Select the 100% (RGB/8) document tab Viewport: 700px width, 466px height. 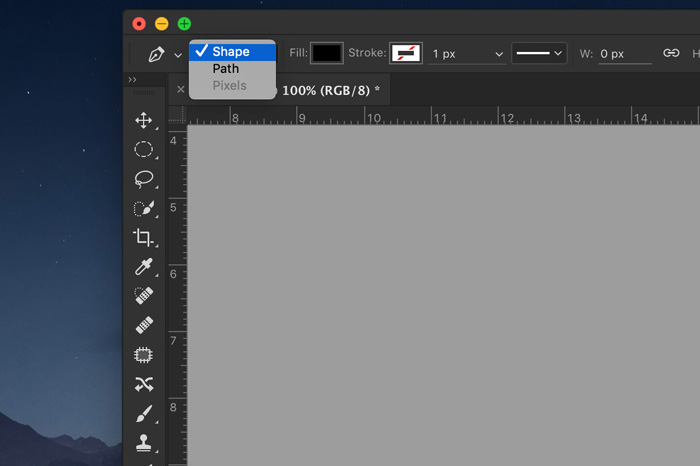point(331,90)
